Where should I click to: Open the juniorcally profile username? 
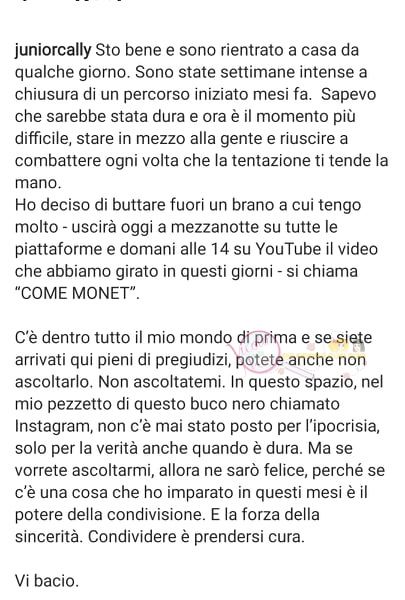(53, 51)
